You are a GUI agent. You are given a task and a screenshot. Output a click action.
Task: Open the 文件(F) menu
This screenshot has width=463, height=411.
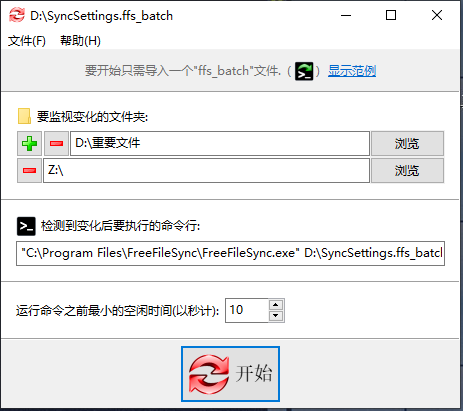(x=27, y=41)
